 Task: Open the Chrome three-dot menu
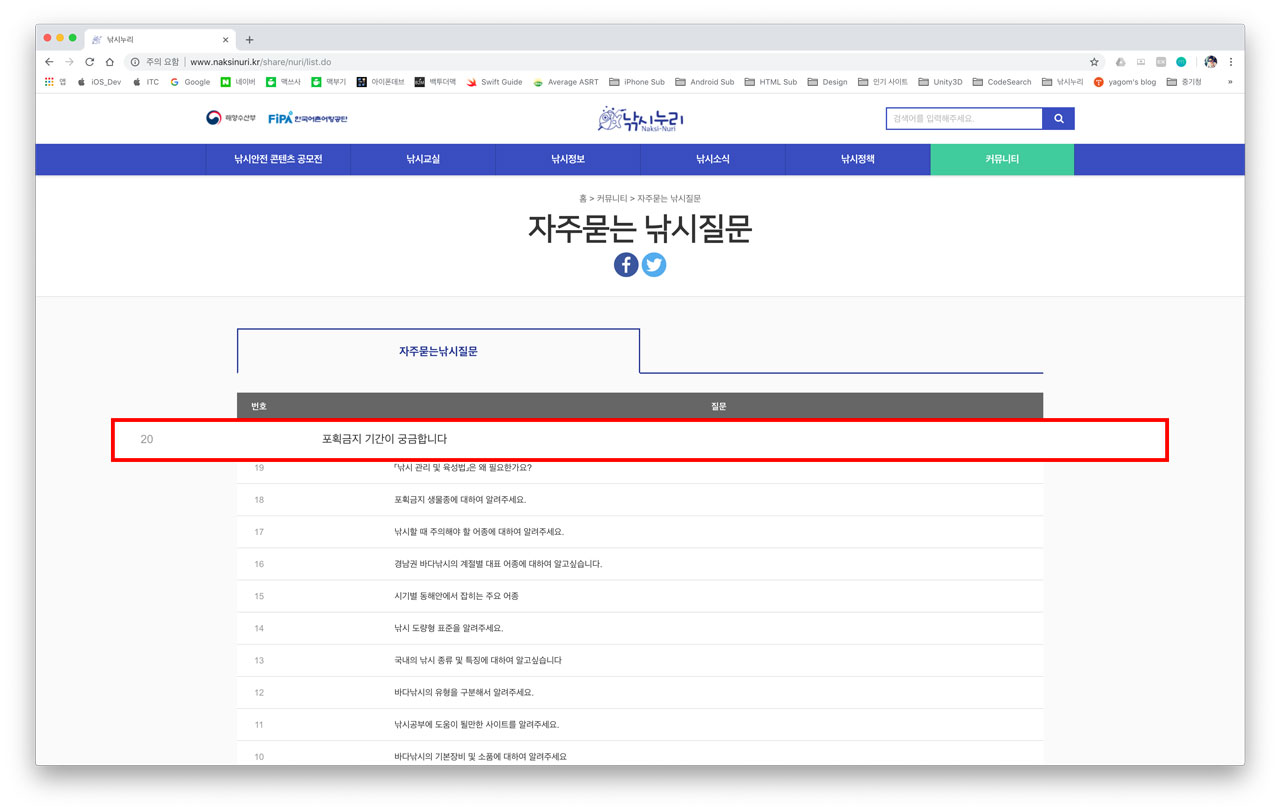point(1231,60)
